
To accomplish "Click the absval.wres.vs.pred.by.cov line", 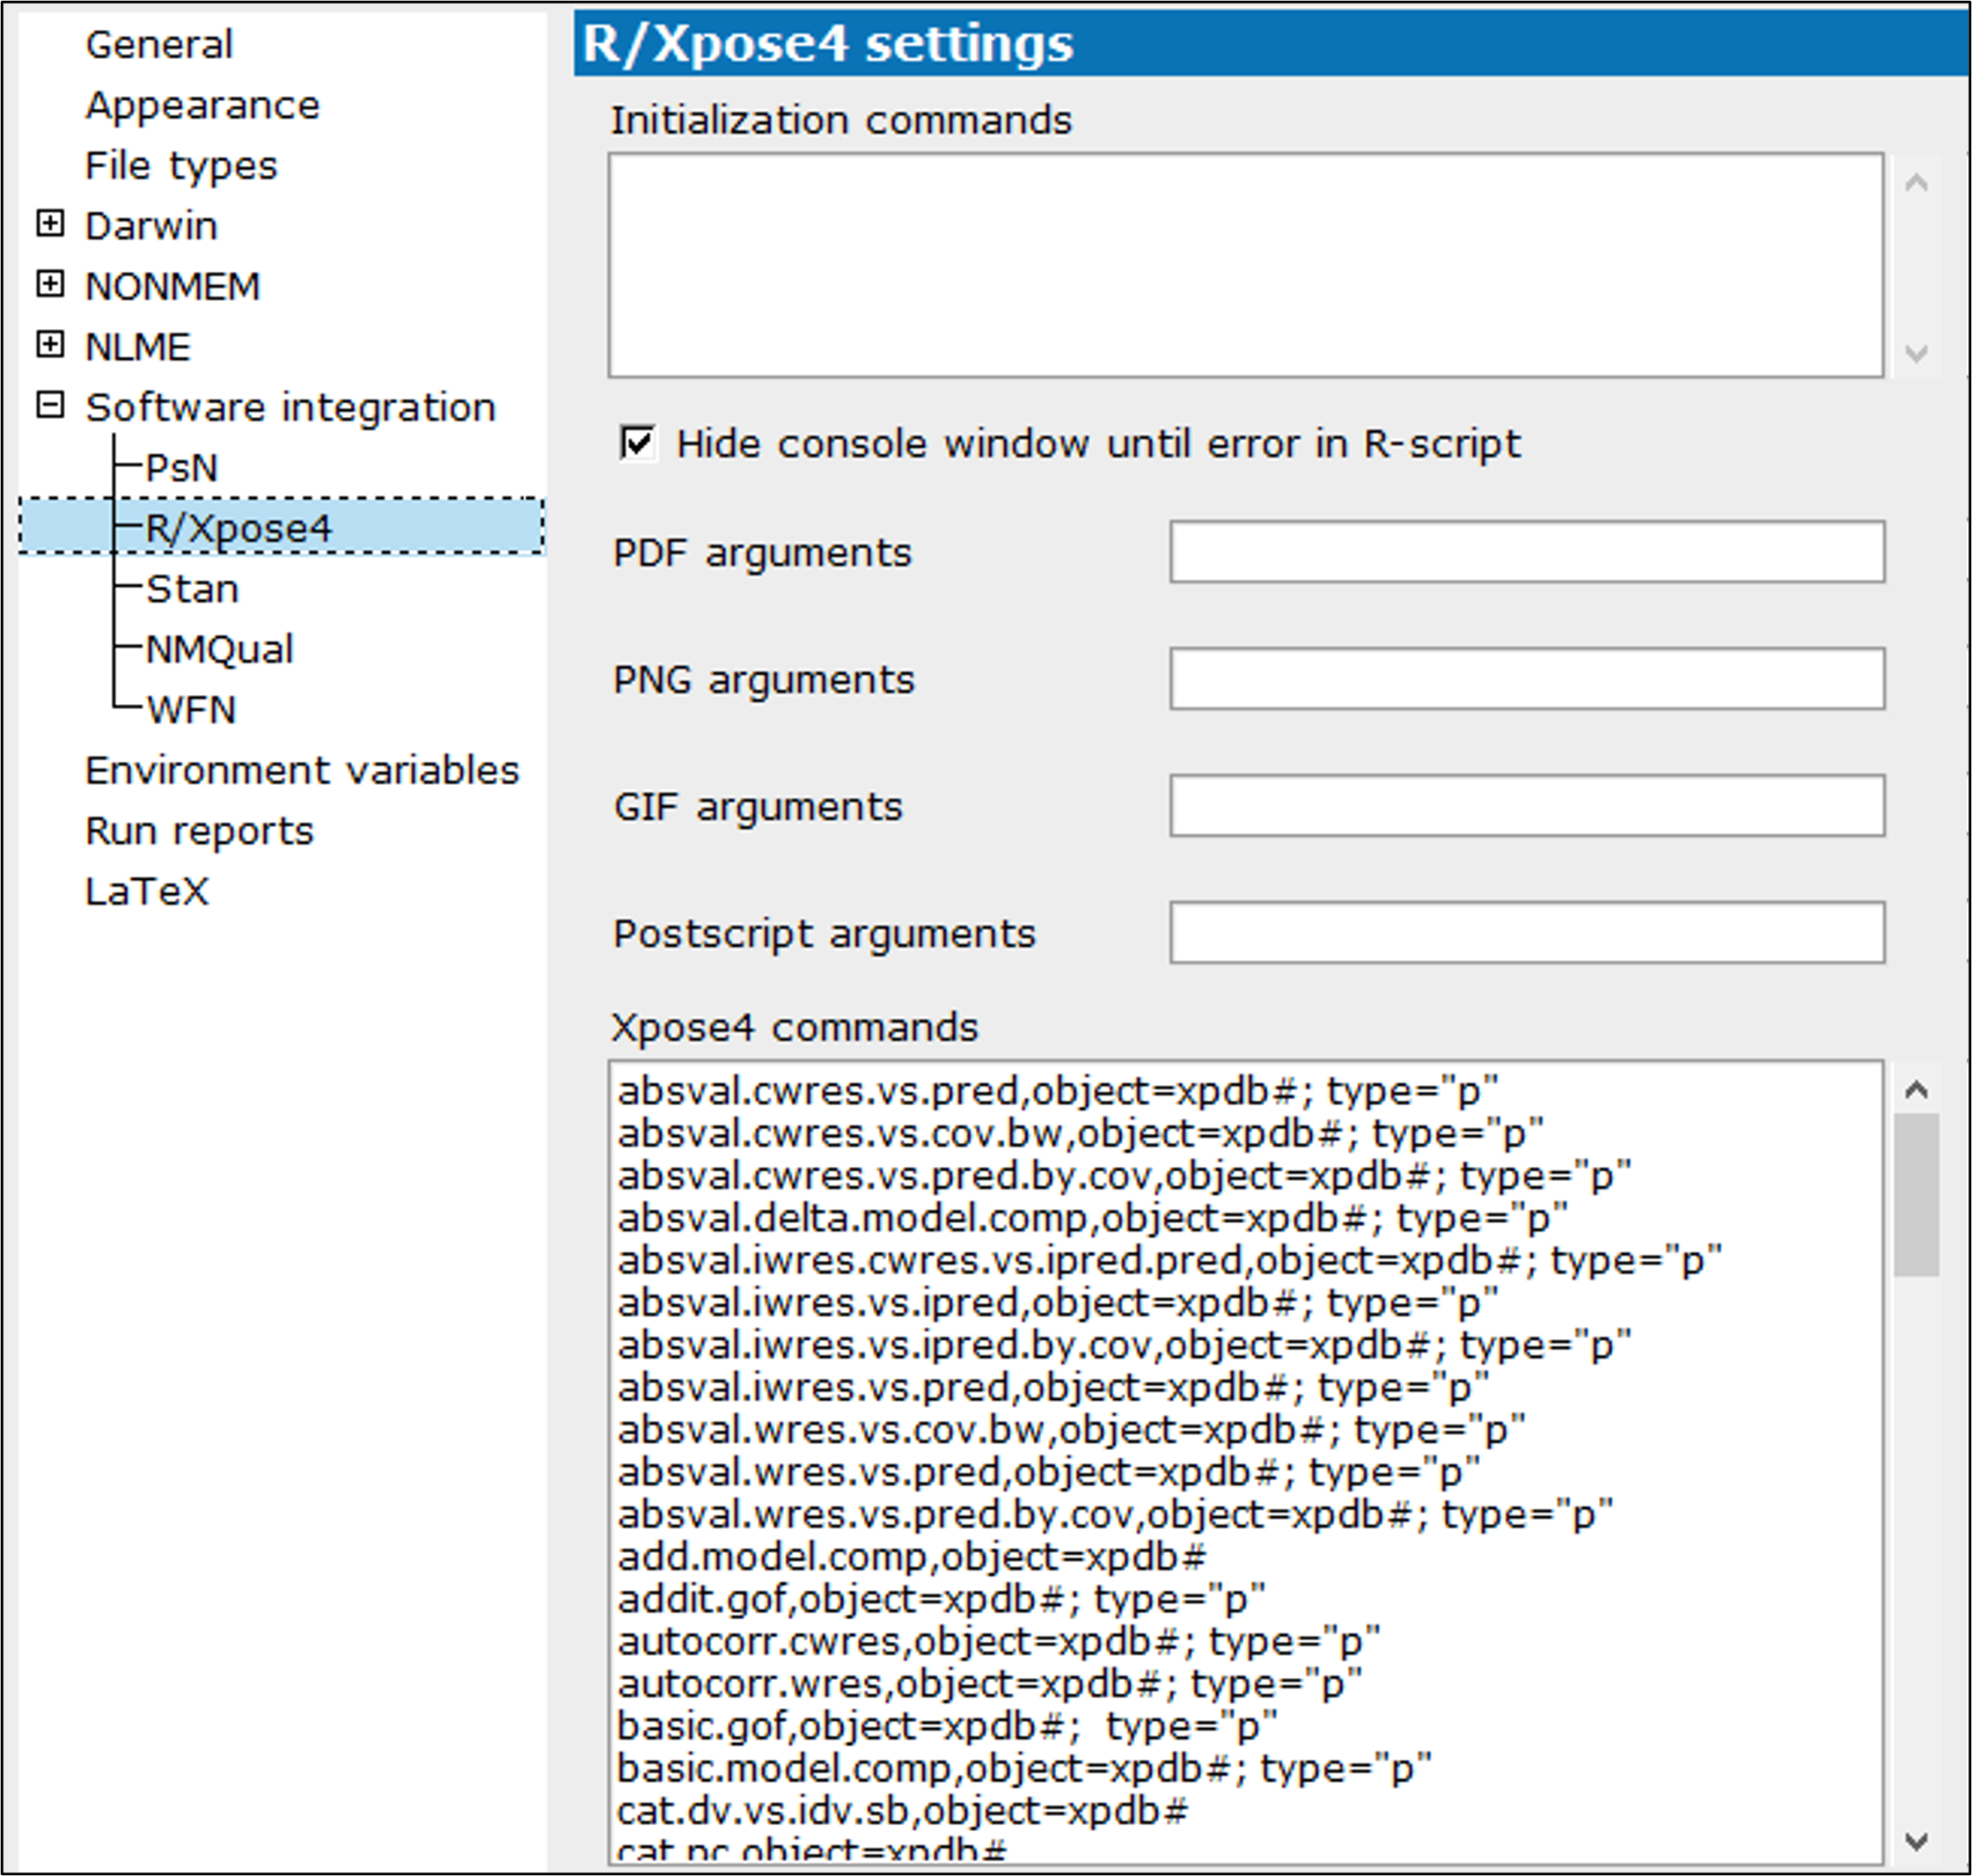I will [1116, 1515].
